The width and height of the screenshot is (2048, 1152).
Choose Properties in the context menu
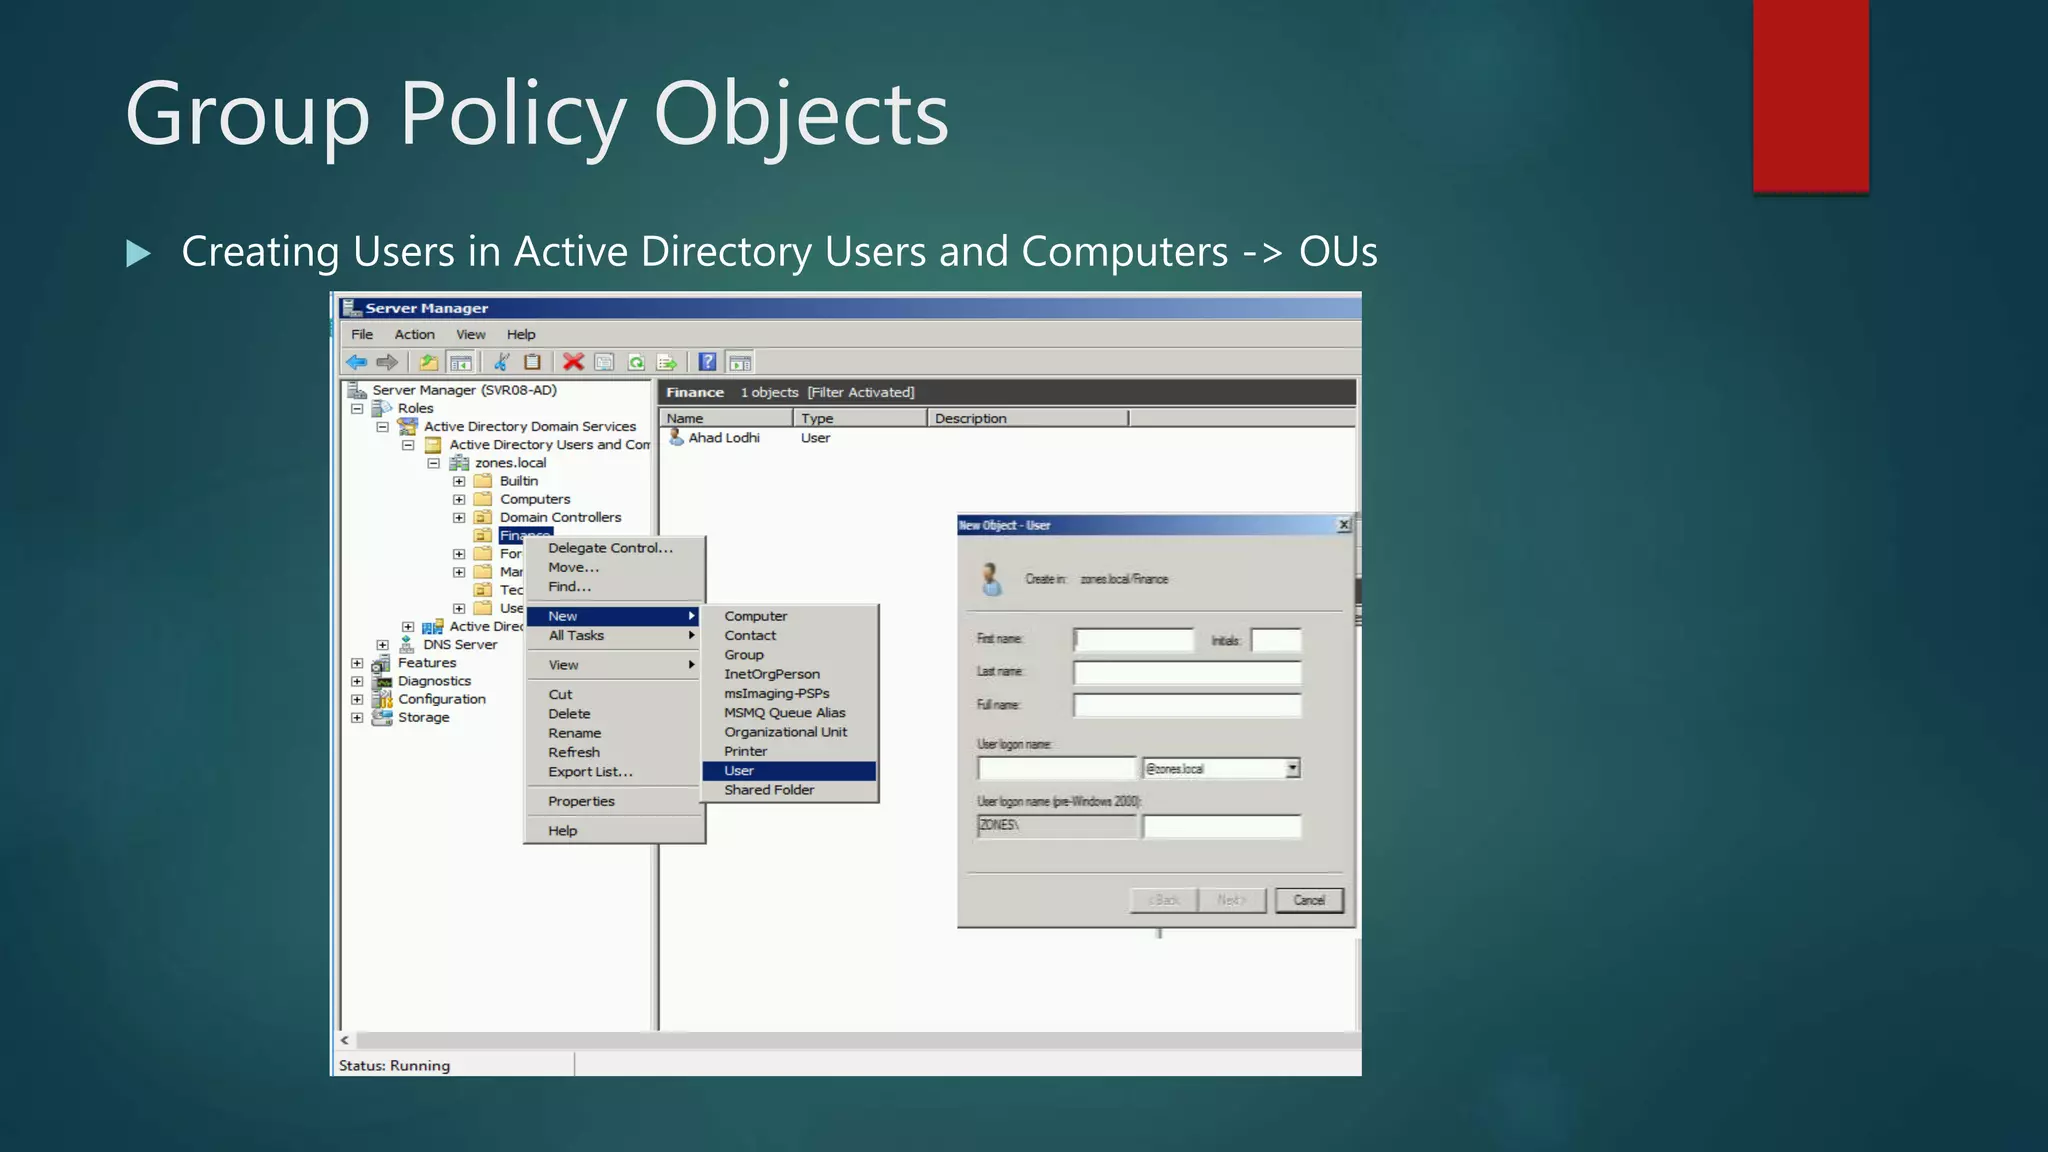(x=615, y=801)
